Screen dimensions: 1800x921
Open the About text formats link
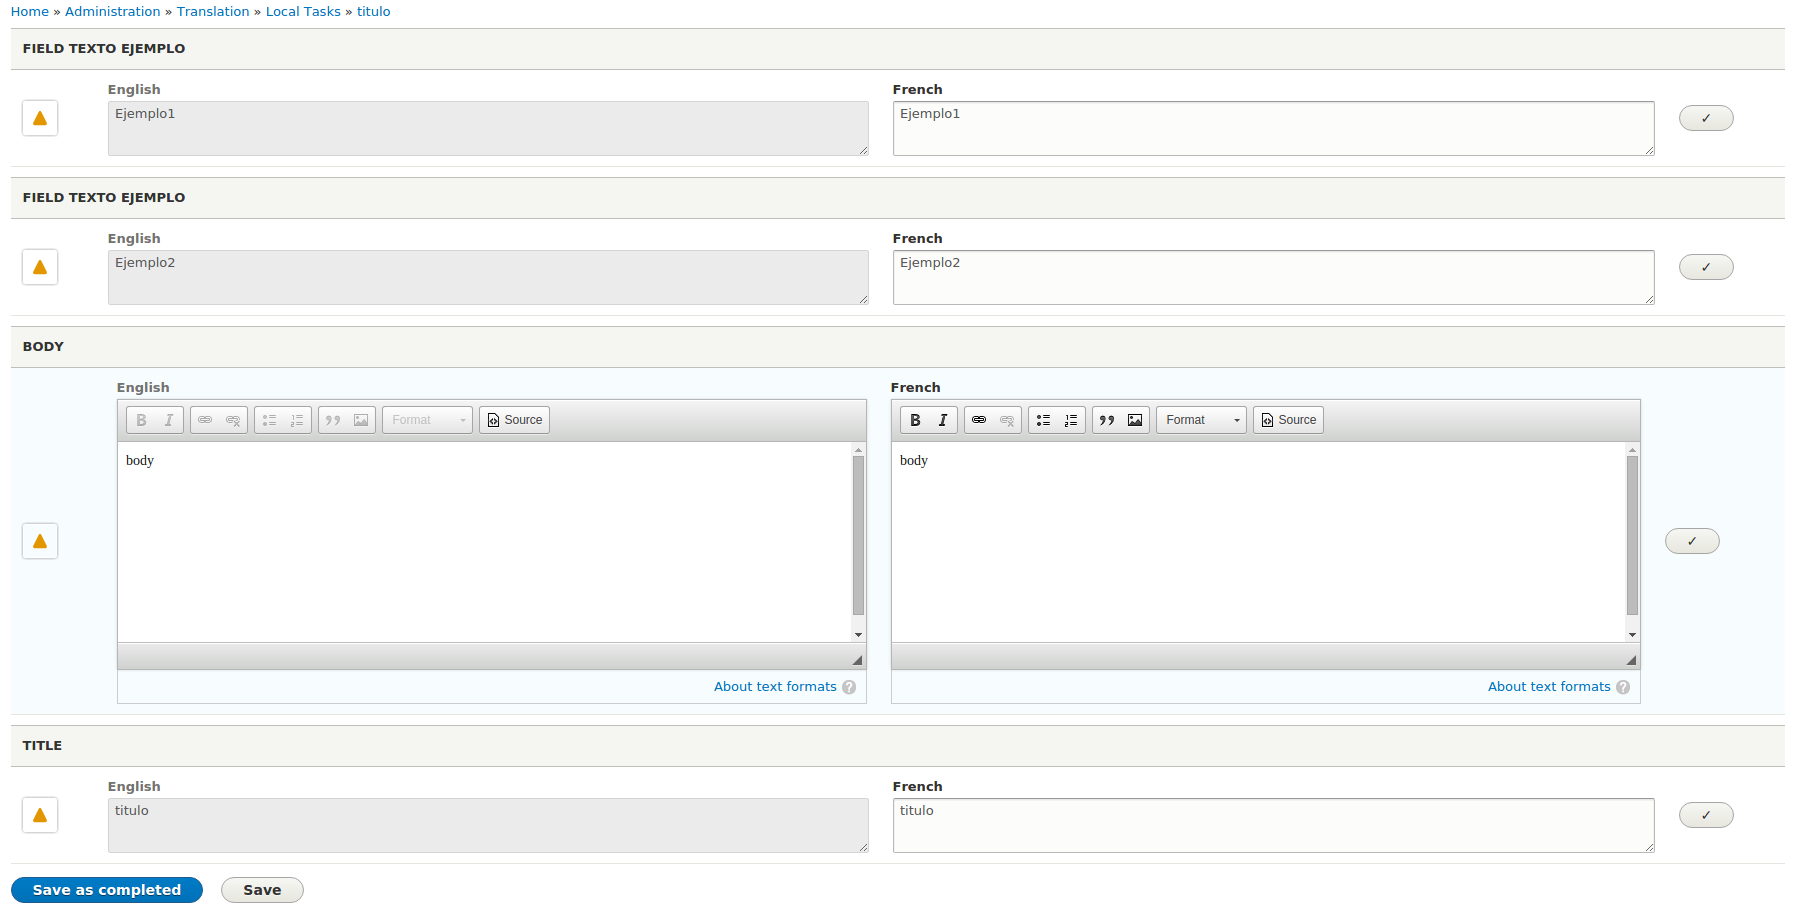pos(775,686)
